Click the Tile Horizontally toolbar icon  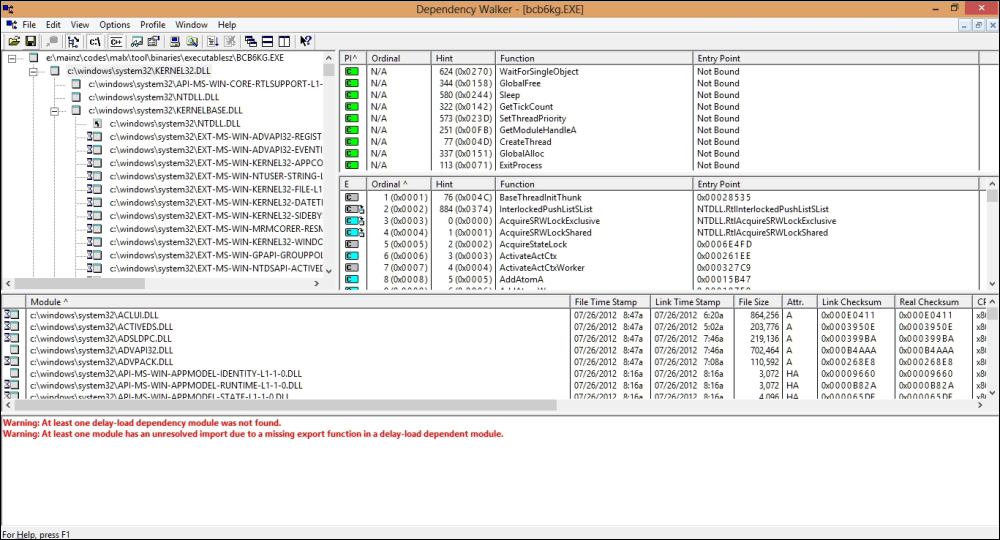tap(266, 41)
